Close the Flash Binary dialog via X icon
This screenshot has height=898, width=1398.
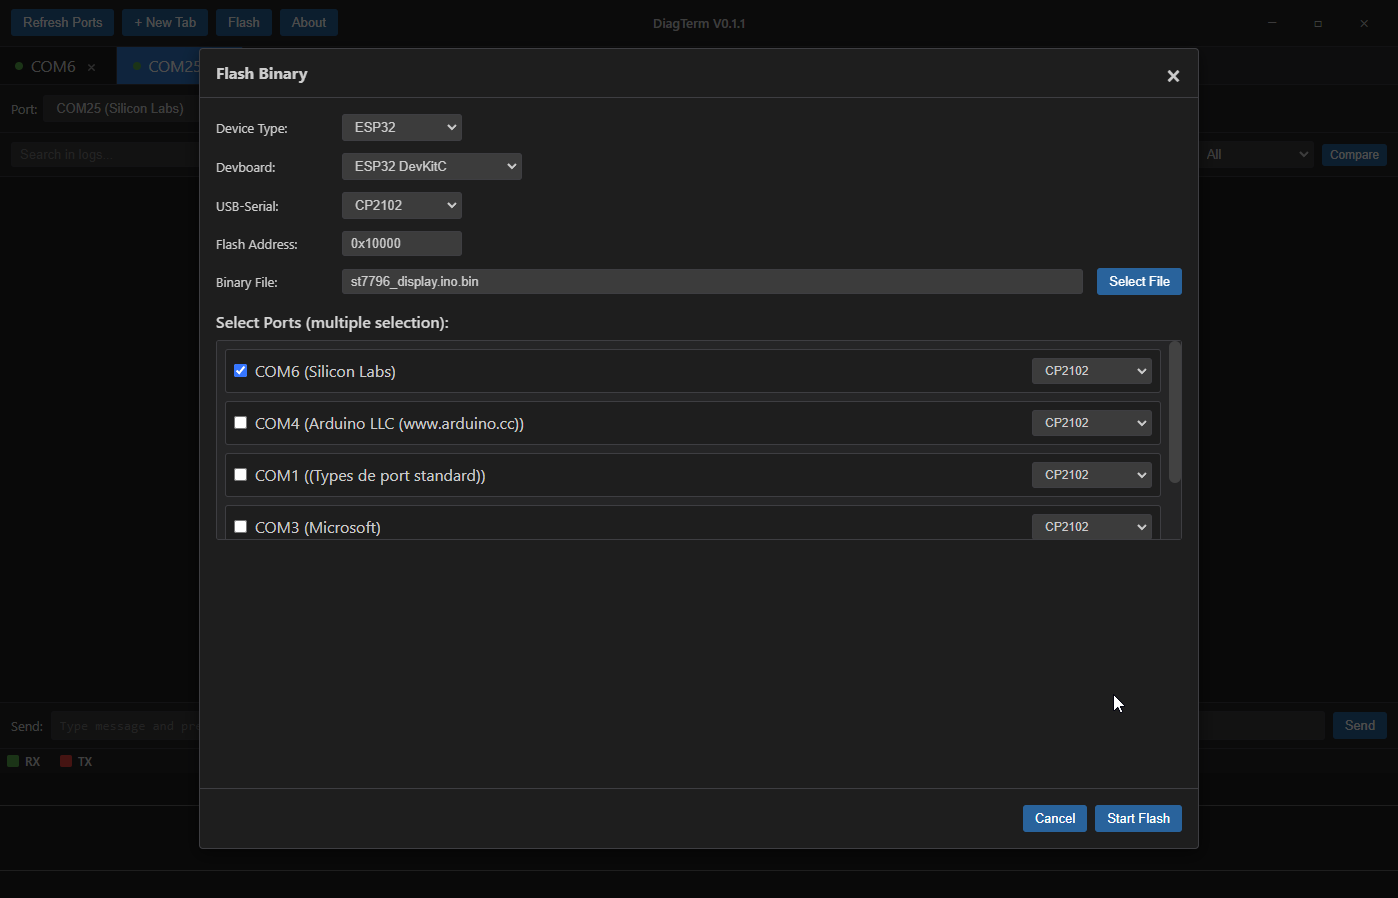(x=1173, y=75)
